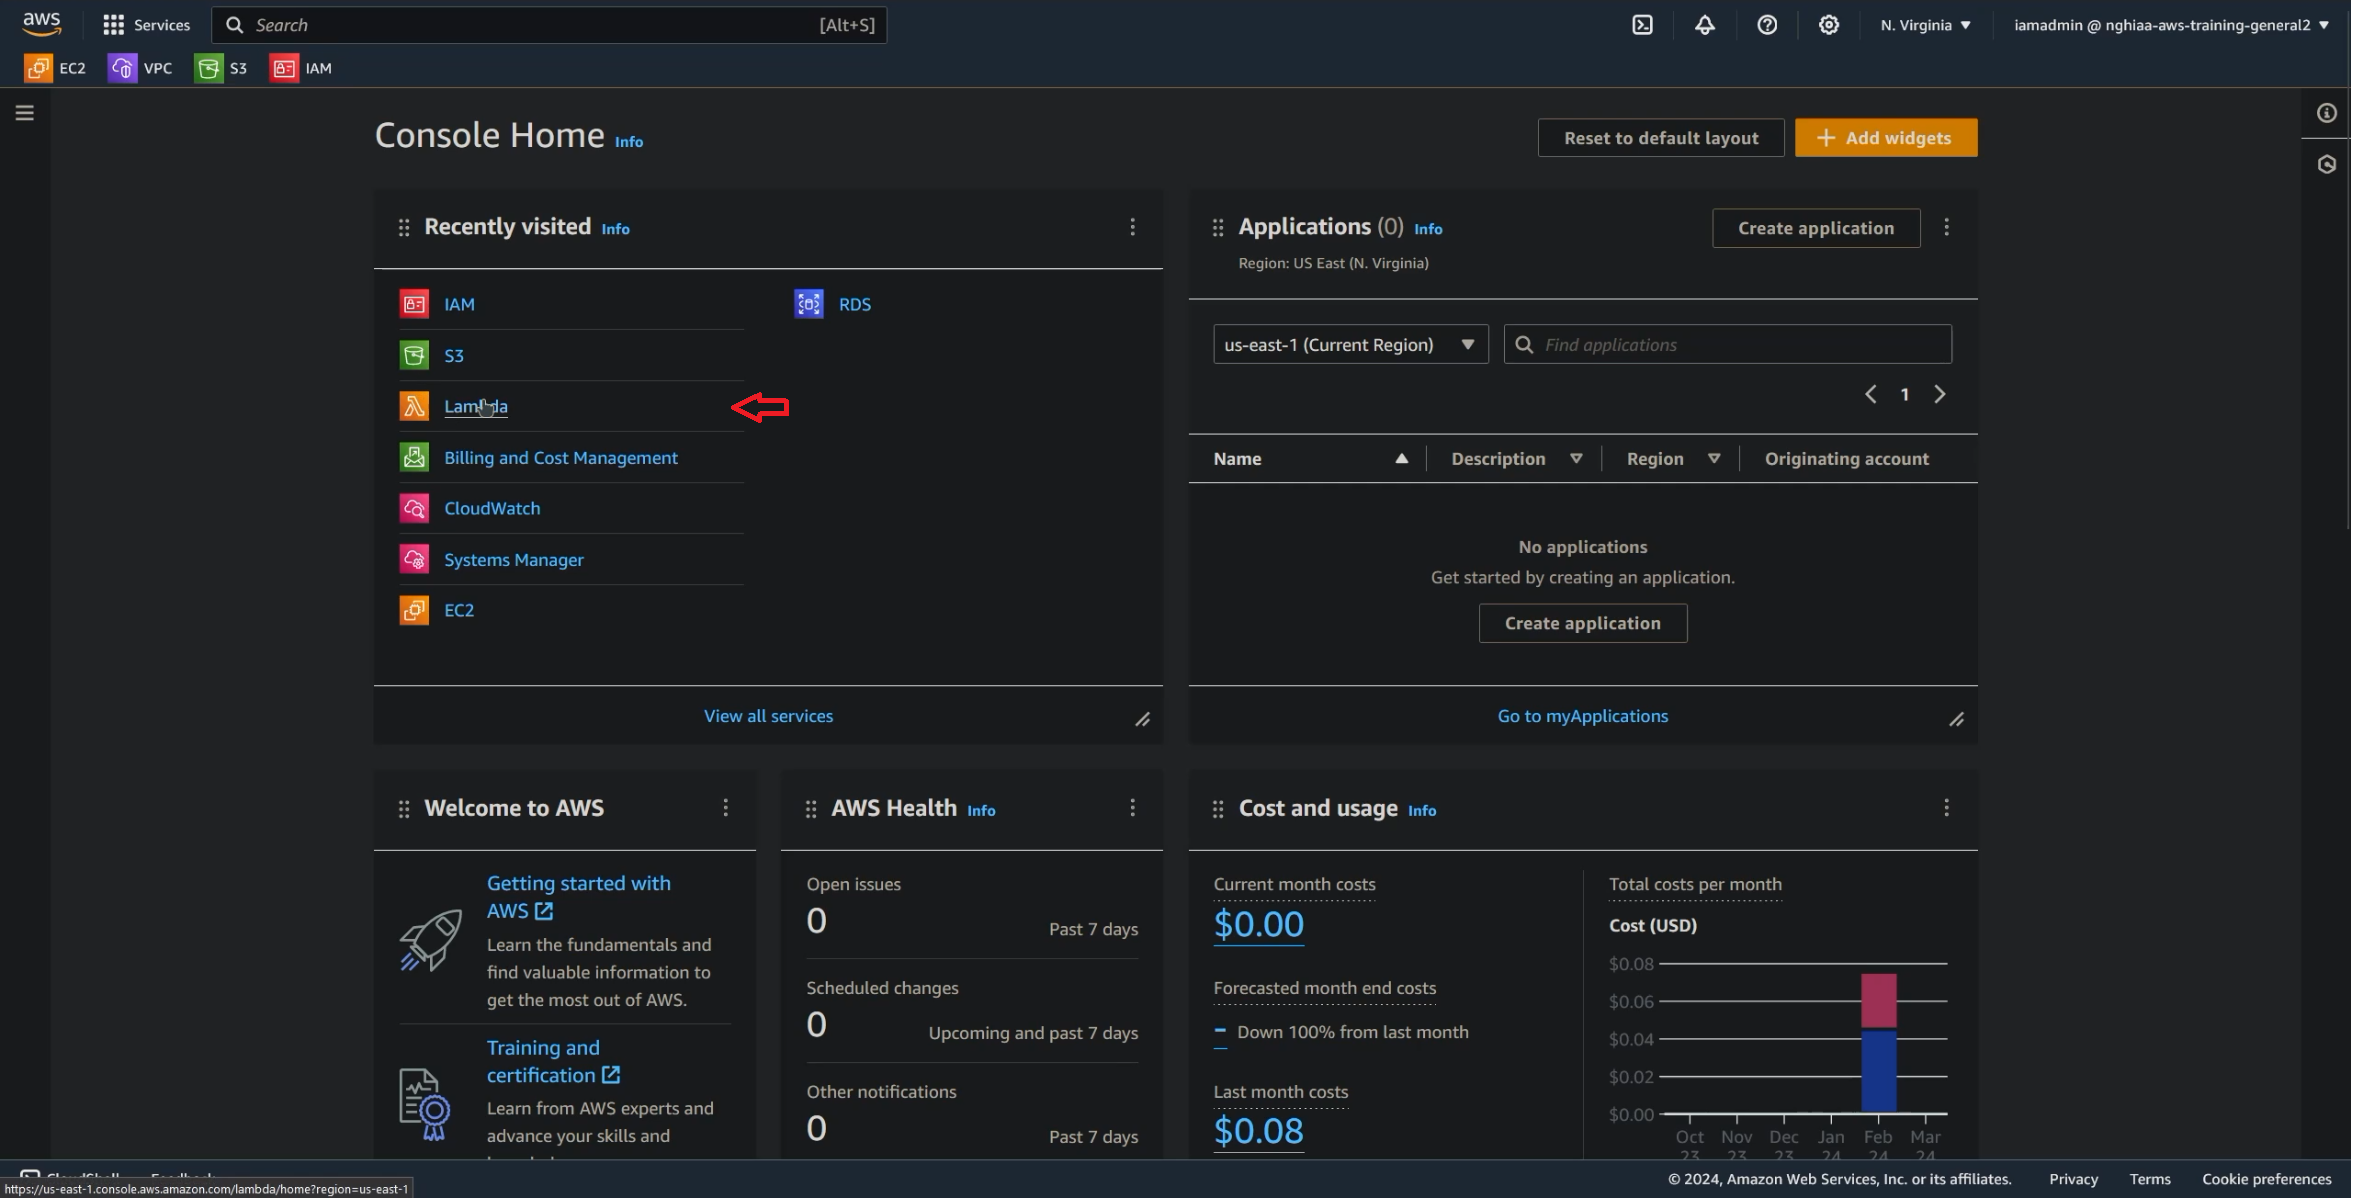Click the $0.08 last month cost
The width and height of the screenshot is (2356, 1200).
tap(1259, 1131)
